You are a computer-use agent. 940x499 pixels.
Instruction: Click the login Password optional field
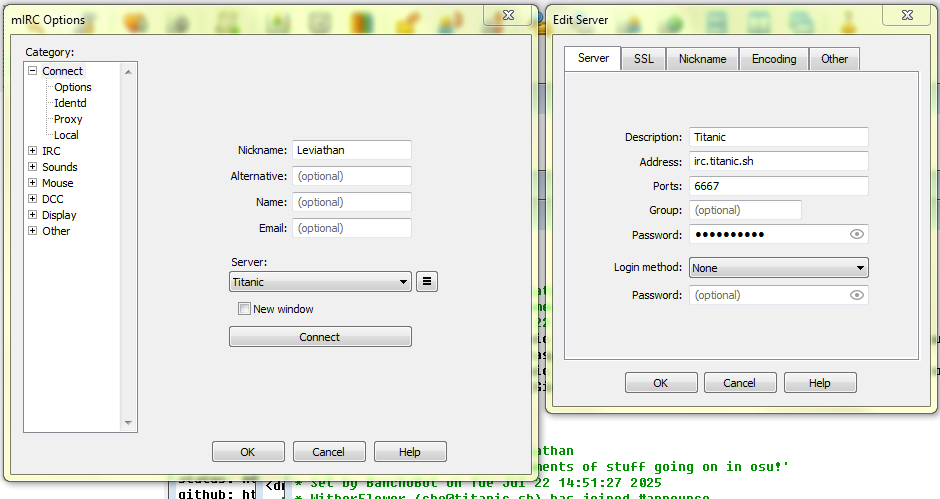coord(779,294)
